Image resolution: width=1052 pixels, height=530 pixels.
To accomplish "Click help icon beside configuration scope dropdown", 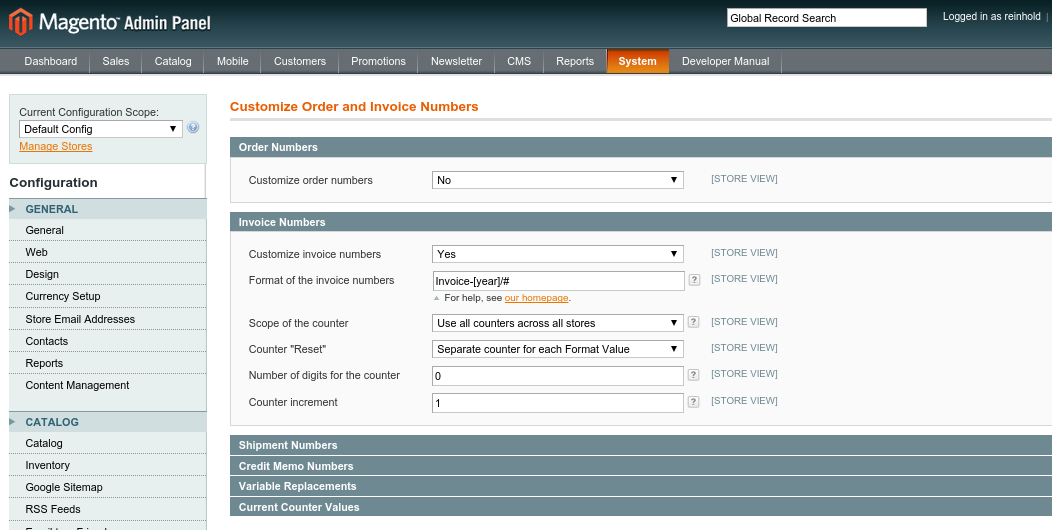I will tap(193, 128).
